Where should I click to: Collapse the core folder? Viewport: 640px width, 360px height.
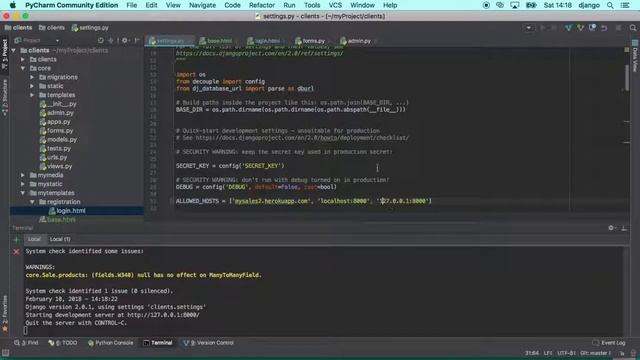pyautogui.click(x=23, y=68)
